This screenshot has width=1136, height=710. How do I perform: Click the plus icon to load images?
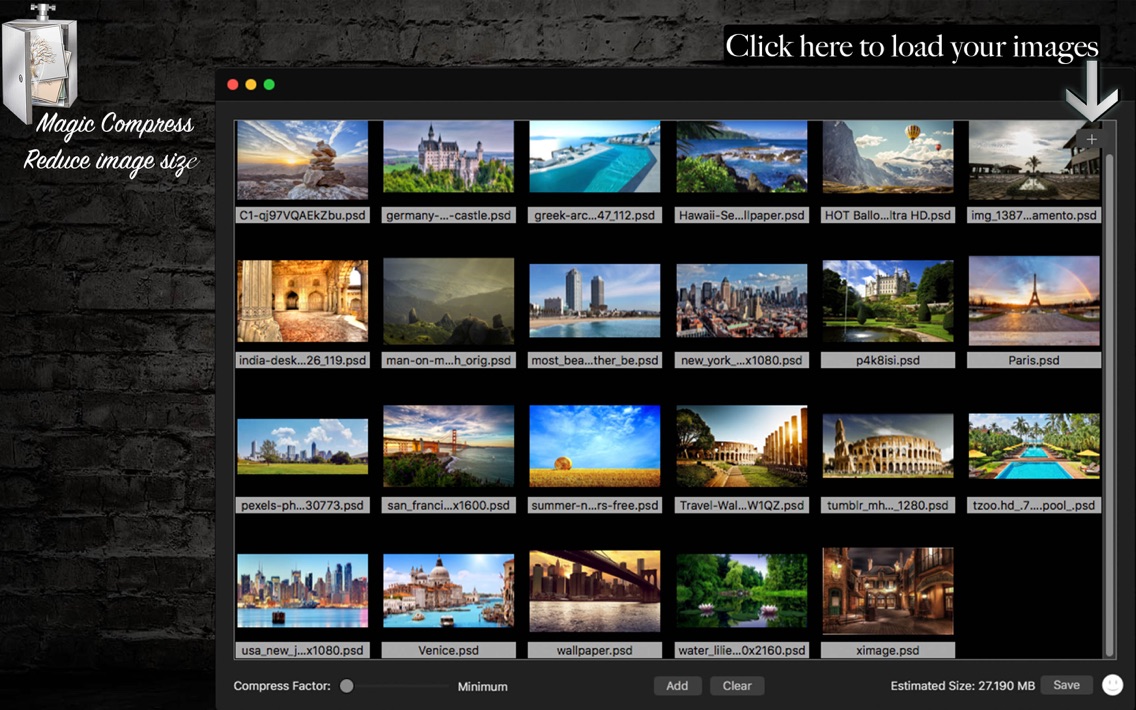click(1091, 140)
